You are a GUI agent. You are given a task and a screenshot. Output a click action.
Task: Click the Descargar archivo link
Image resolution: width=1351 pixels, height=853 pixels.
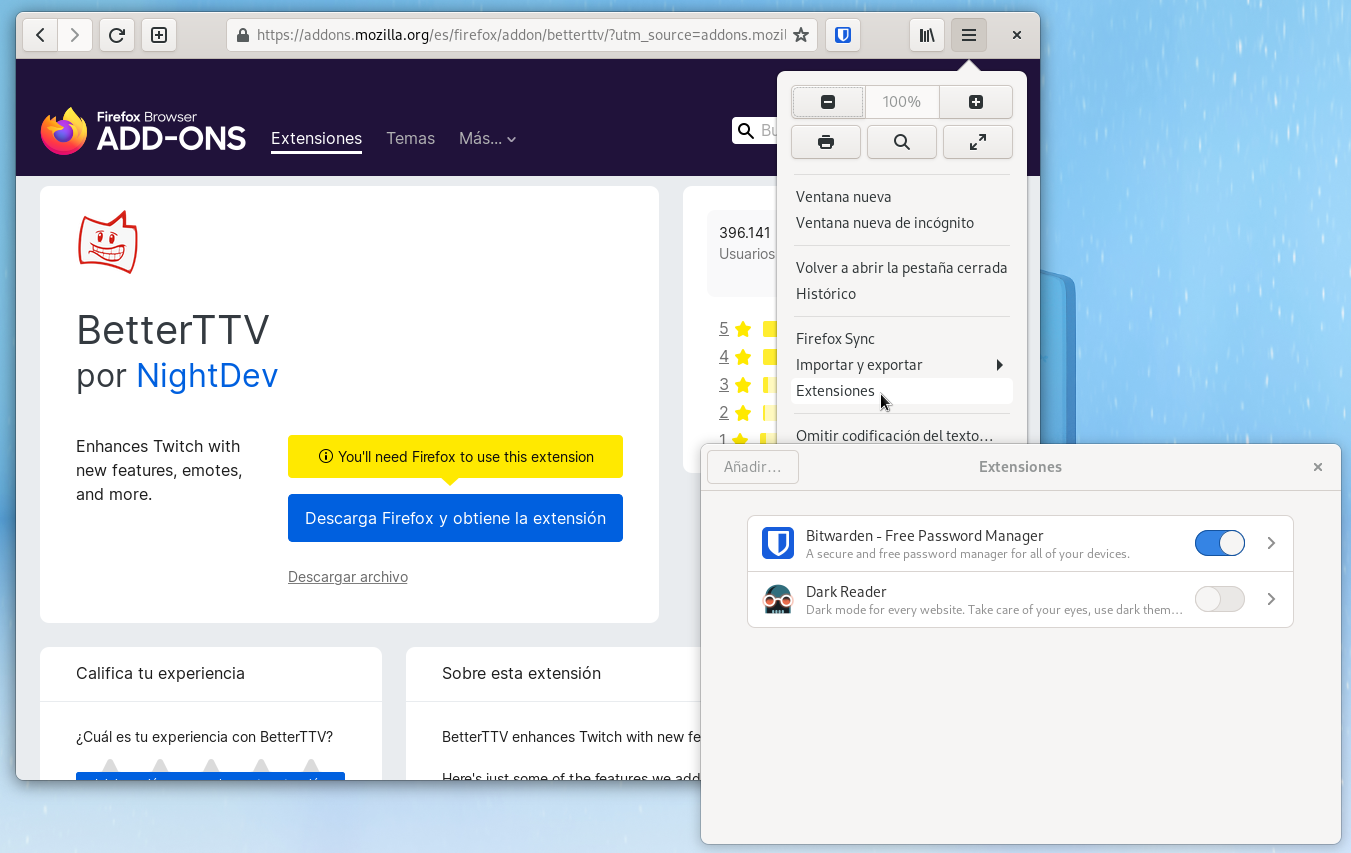tap(347, 576)
